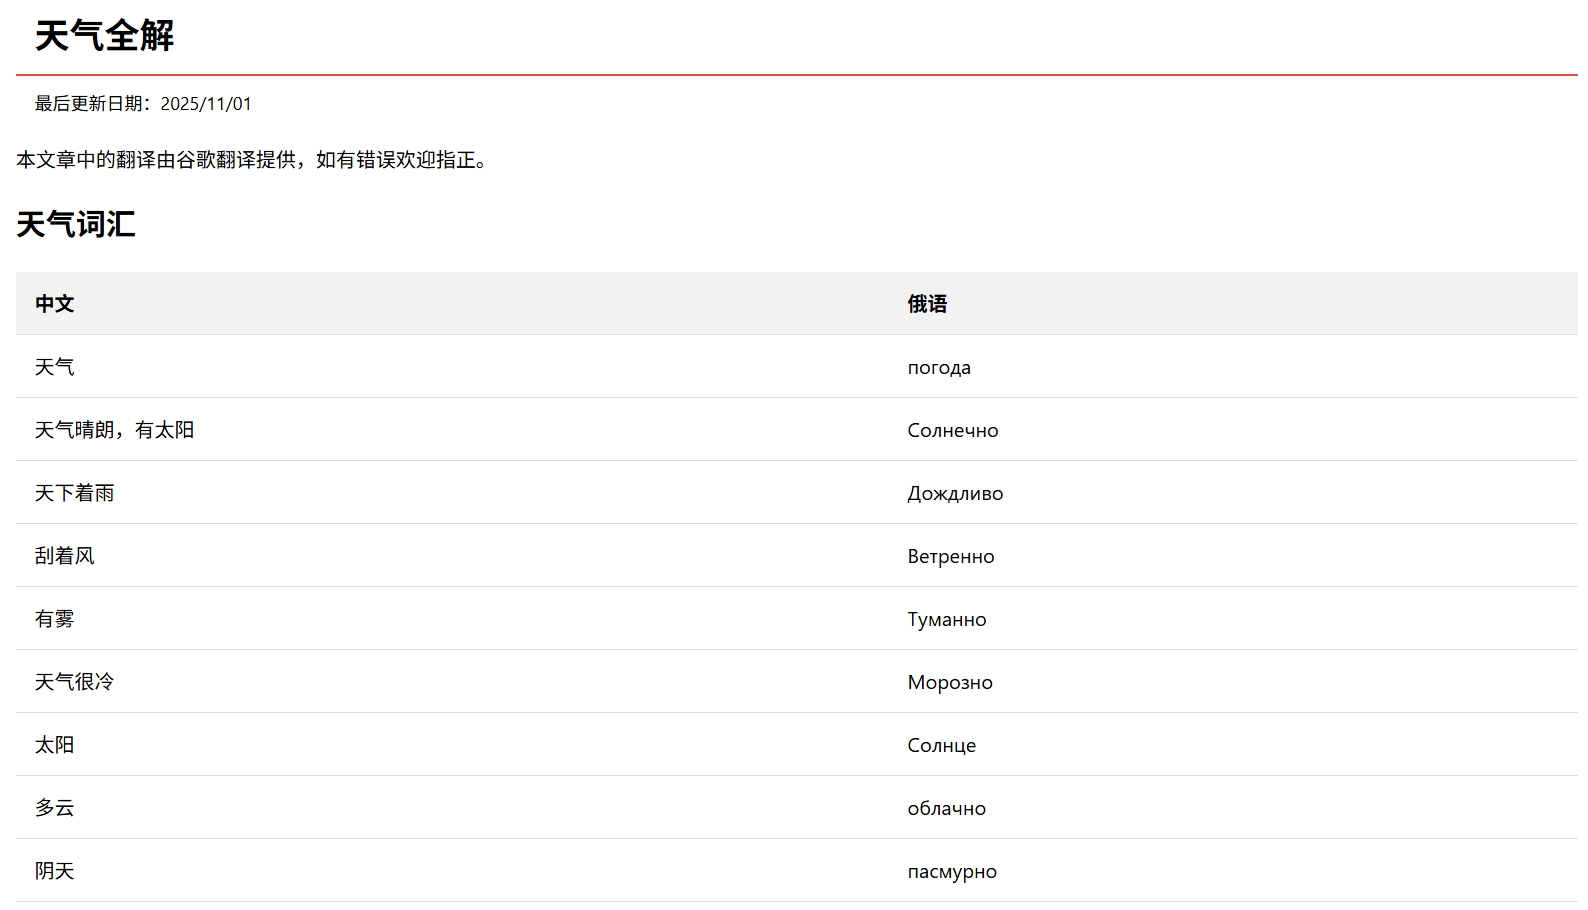Click the Russian word Дождливо
Screen dimensions: 1588x910
click(x=954, y=493)
